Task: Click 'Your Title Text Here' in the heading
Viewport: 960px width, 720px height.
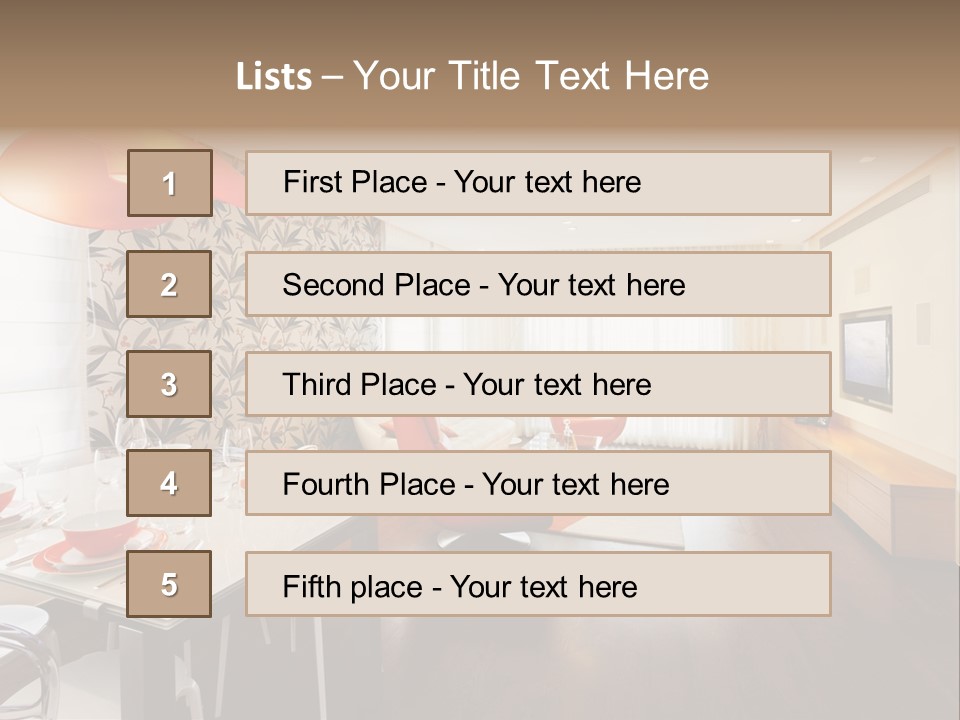Action: pos(530,76)
